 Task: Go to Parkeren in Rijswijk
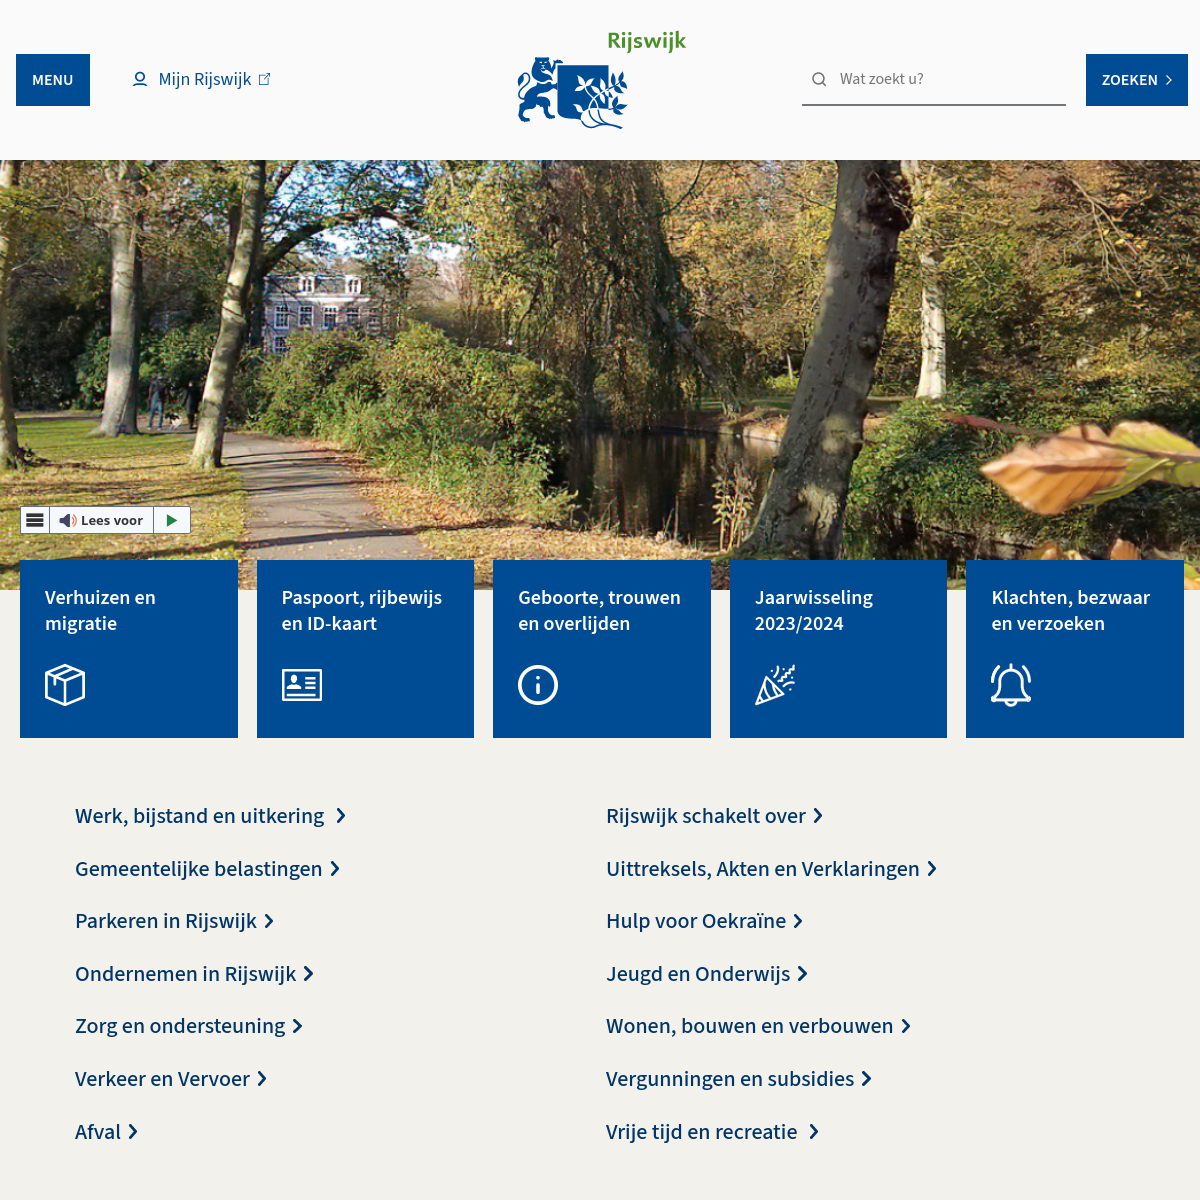coord(166,921)
